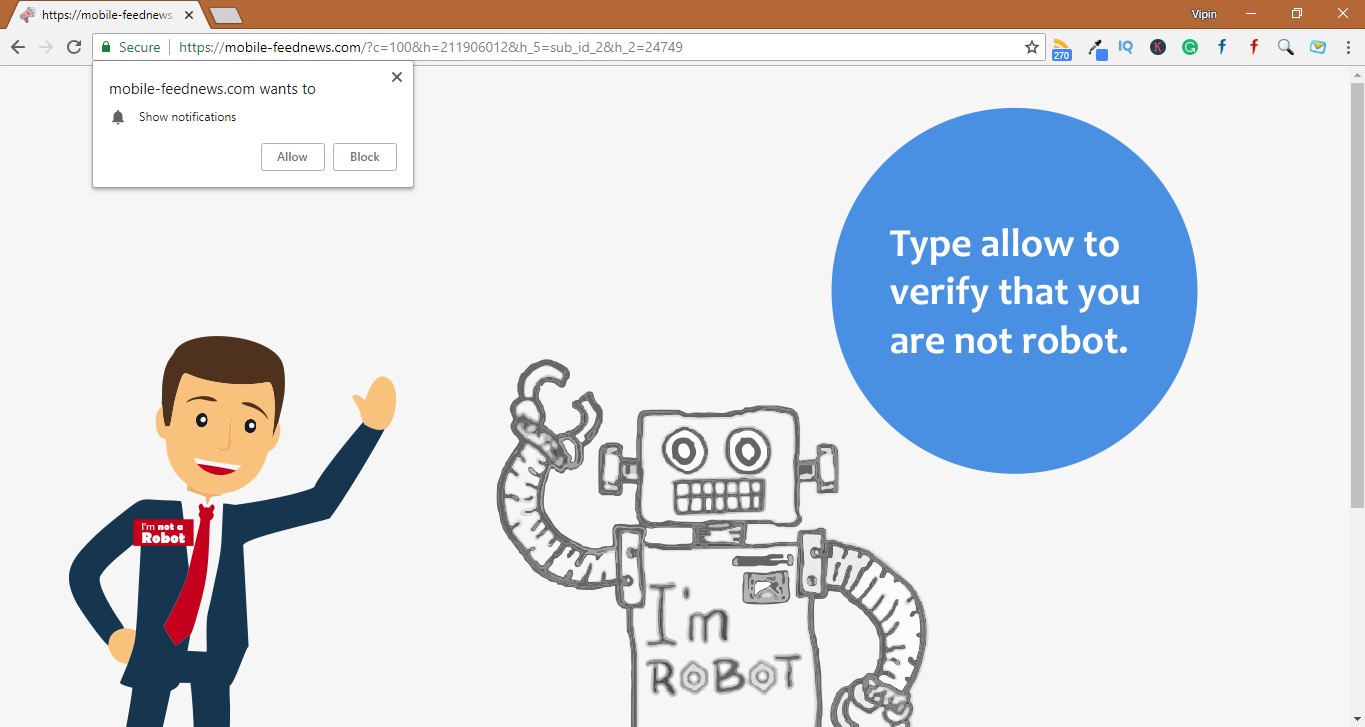The height and width of the screenshot is (727, 1365).
Task: Dismiss the notification permission popup
Action: point(396,77)
